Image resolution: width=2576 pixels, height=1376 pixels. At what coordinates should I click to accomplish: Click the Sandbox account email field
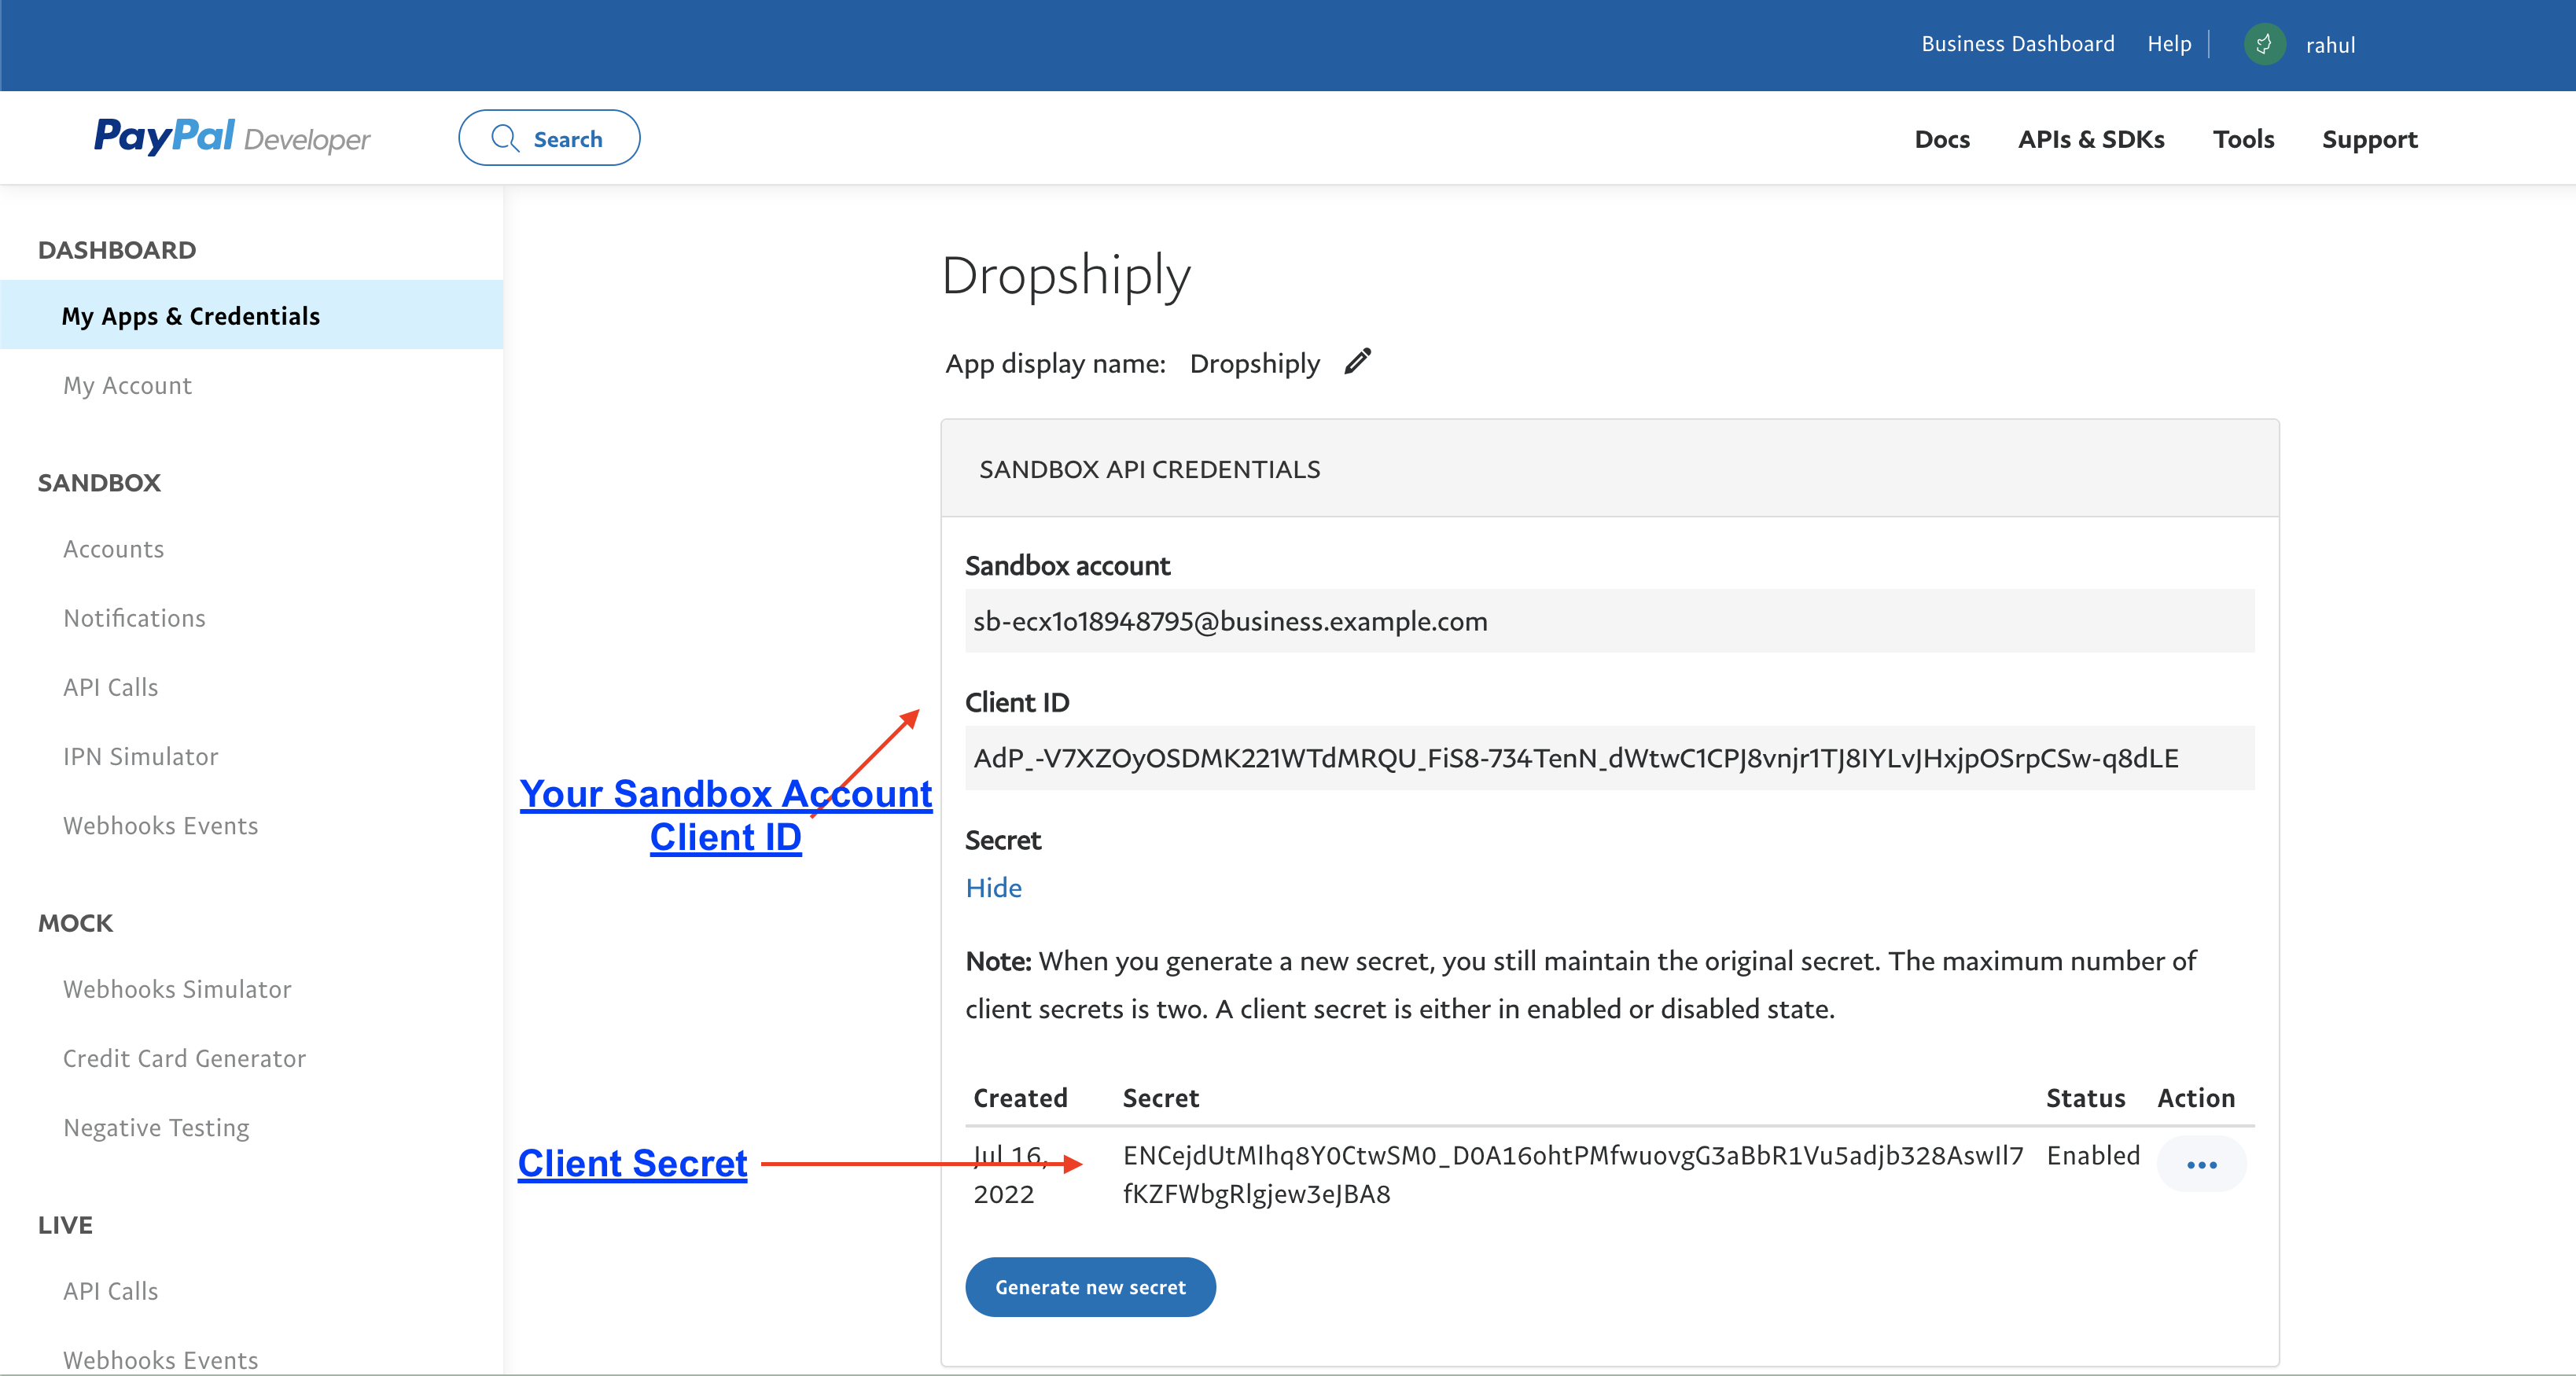tap(1609, 621)
